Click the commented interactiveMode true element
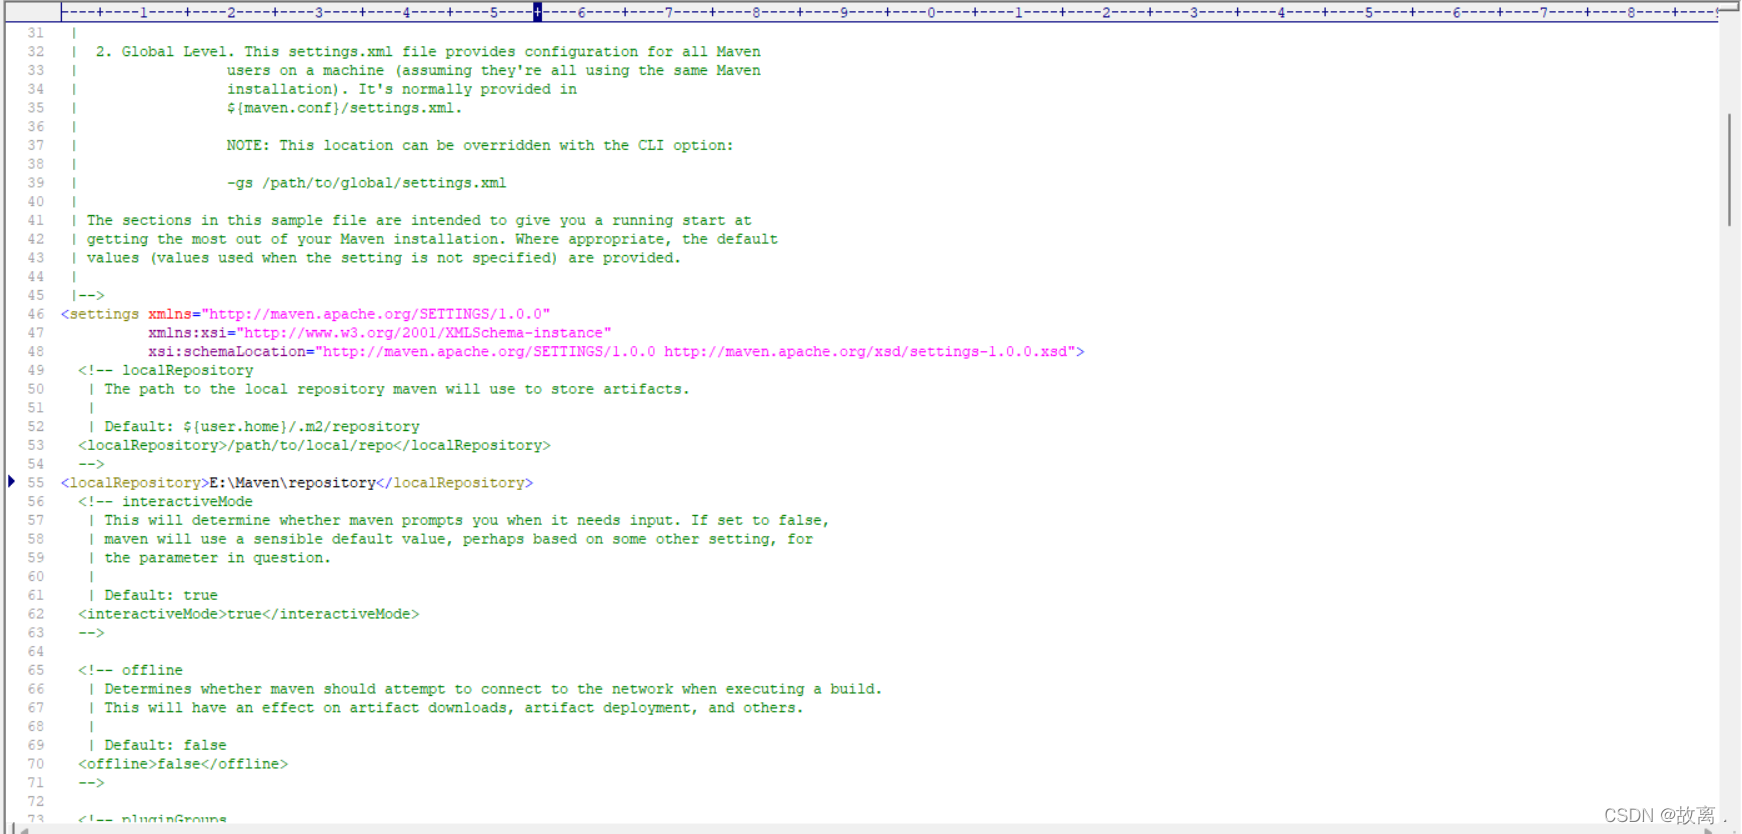Screen dimensions: 1742x834 [249, 614]
